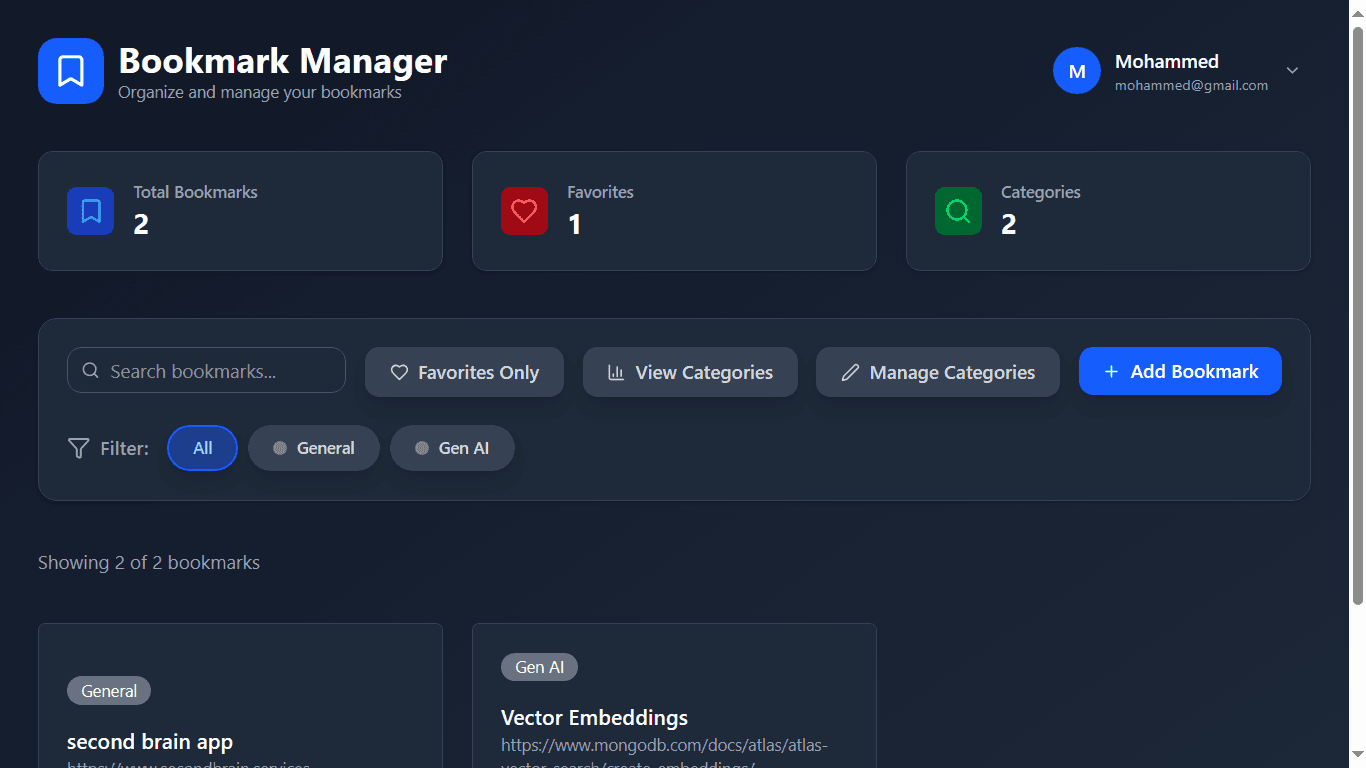The height and width of the screenshot is (768, 1366).
Task: Select the Gen AI filter pill
Action: click(x=452, y=448)
